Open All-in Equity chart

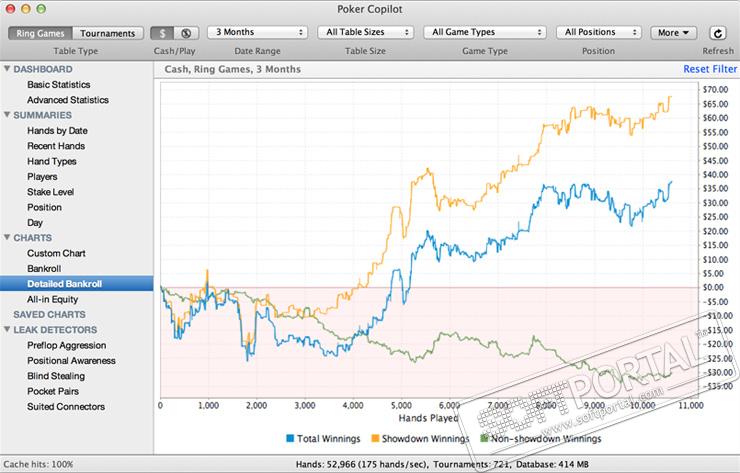(52, 299)
